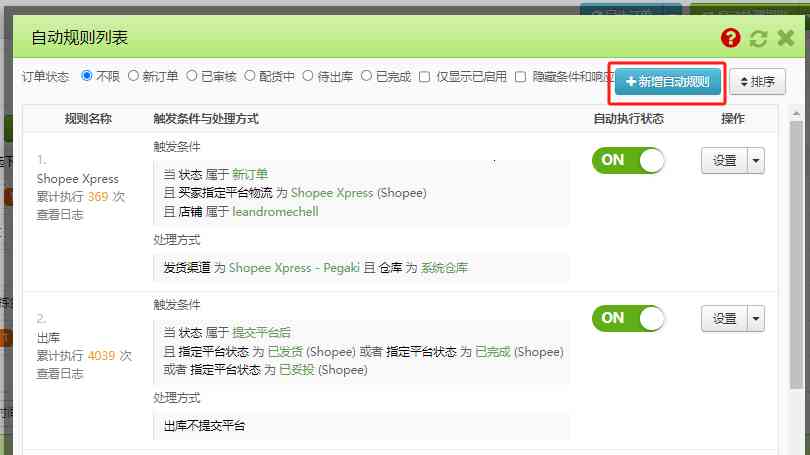
Task: Select the 新订单 radio button
Action: 133,76
